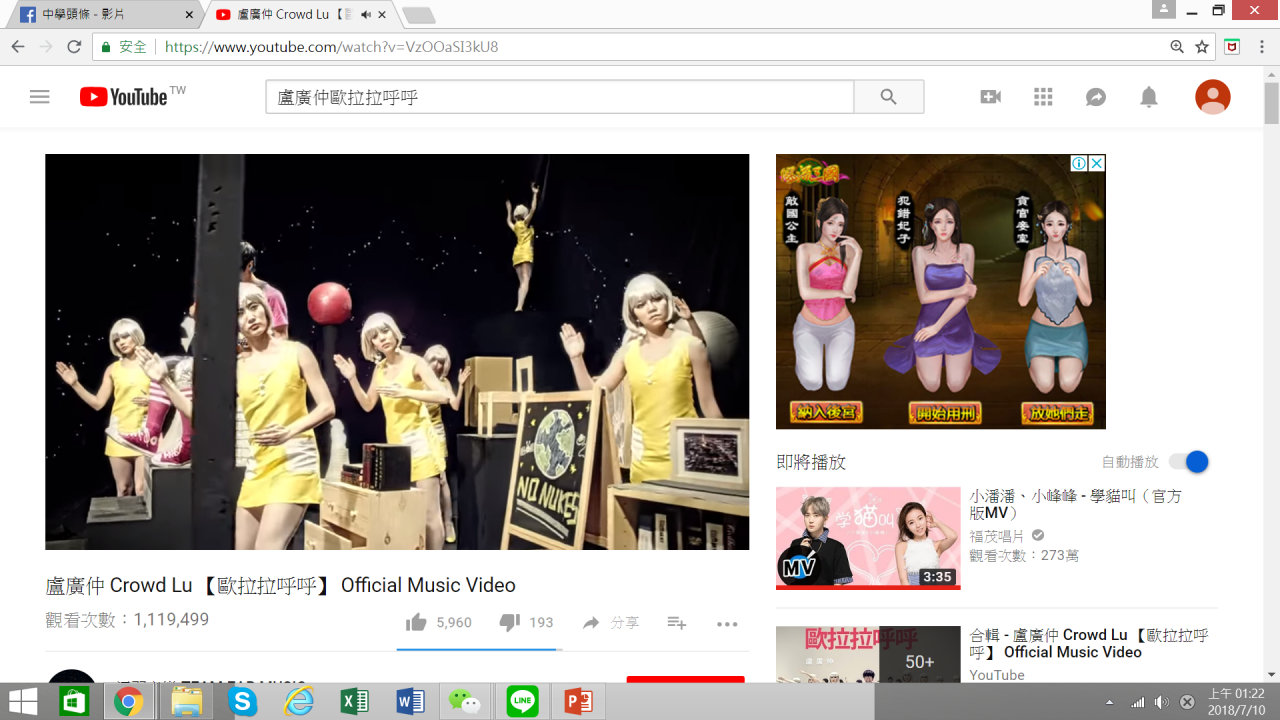Open the zoom magnifier in address bar
The height and width of the screenshot is (720, 1280).
click(1178, 47)
